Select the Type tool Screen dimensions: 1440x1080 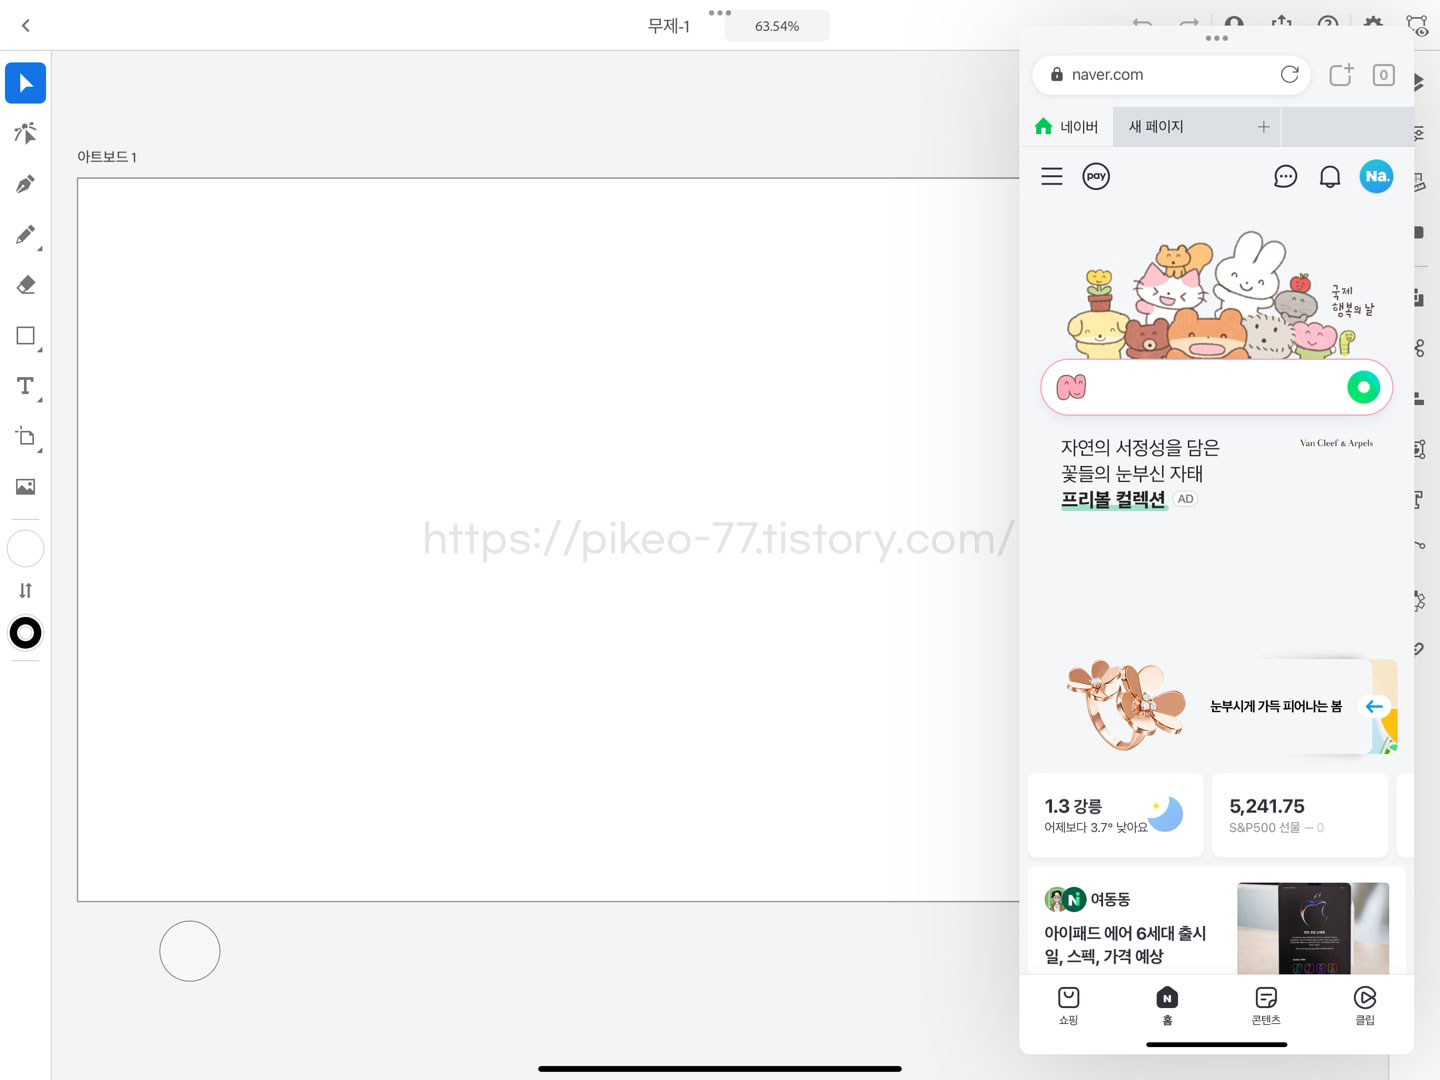[x=25, y=386]
